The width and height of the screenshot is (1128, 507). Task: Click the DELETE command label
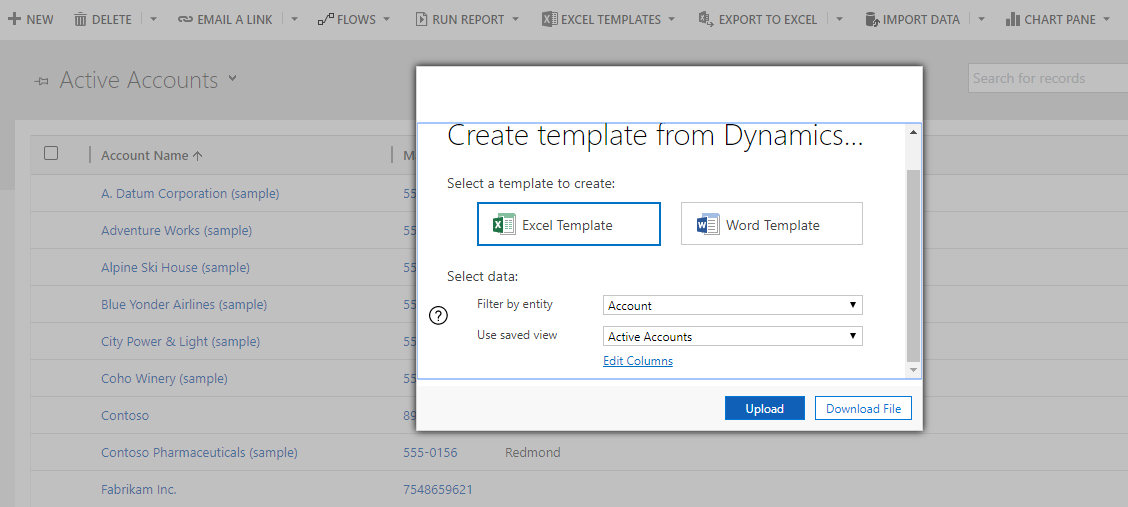point(112,19)
